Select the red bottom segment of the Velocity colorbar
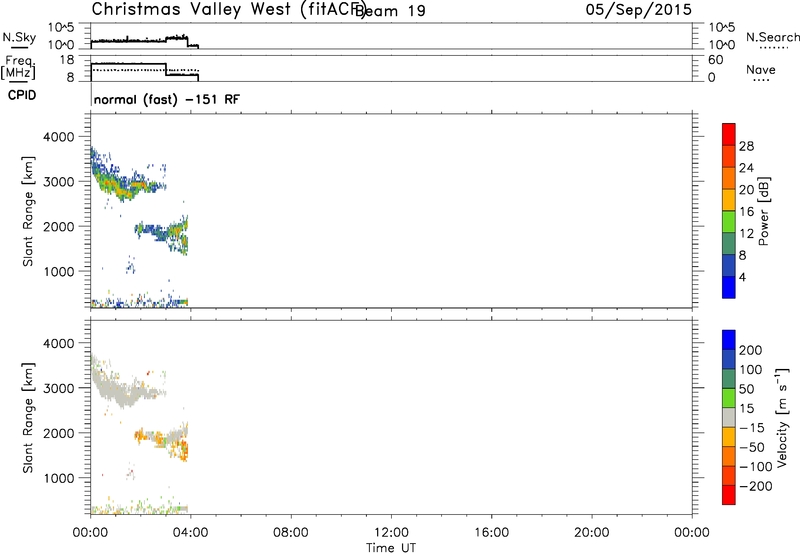This screenshot has height=554, width=800. [x=729, y=495]
